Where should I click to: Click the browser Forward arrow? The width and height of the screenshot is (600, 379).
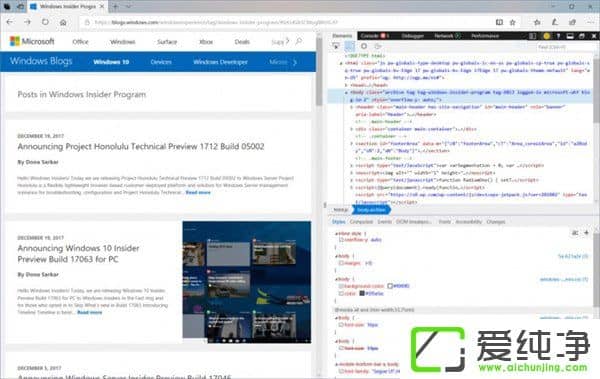27,22
